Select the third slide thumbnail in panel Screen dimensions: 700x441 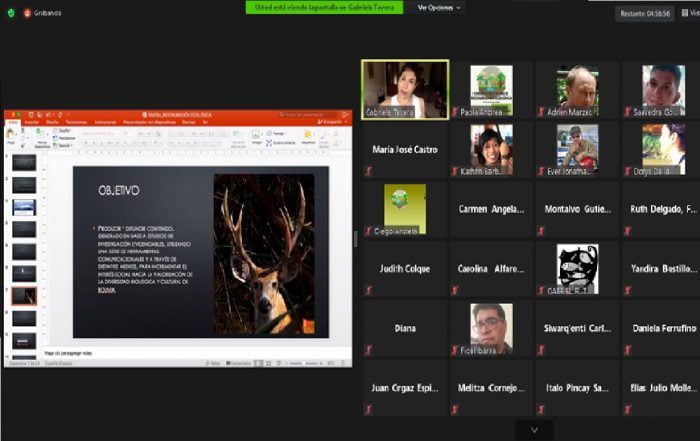coord(24,207)
